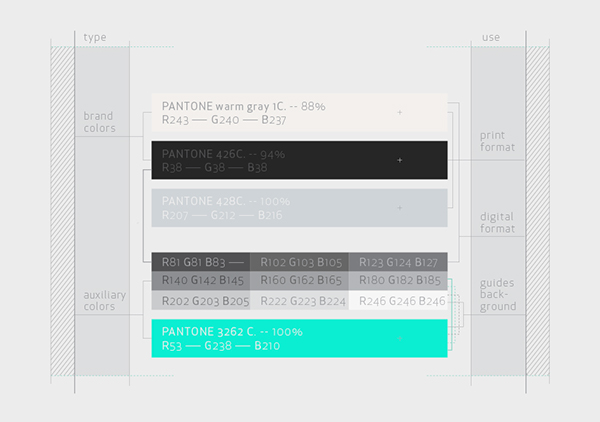Click the print format label
Image resolution: width=600 pixels, height=422 pixels.
[x=497, y=141]
